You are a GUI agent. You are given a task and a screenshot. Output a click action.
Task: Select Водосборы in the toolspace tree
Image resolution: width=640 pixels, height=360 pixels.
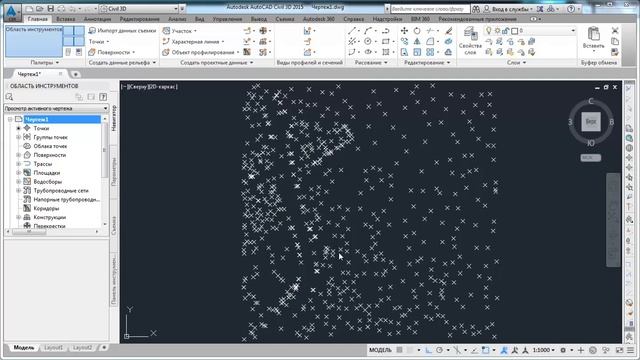click(48, 182)
